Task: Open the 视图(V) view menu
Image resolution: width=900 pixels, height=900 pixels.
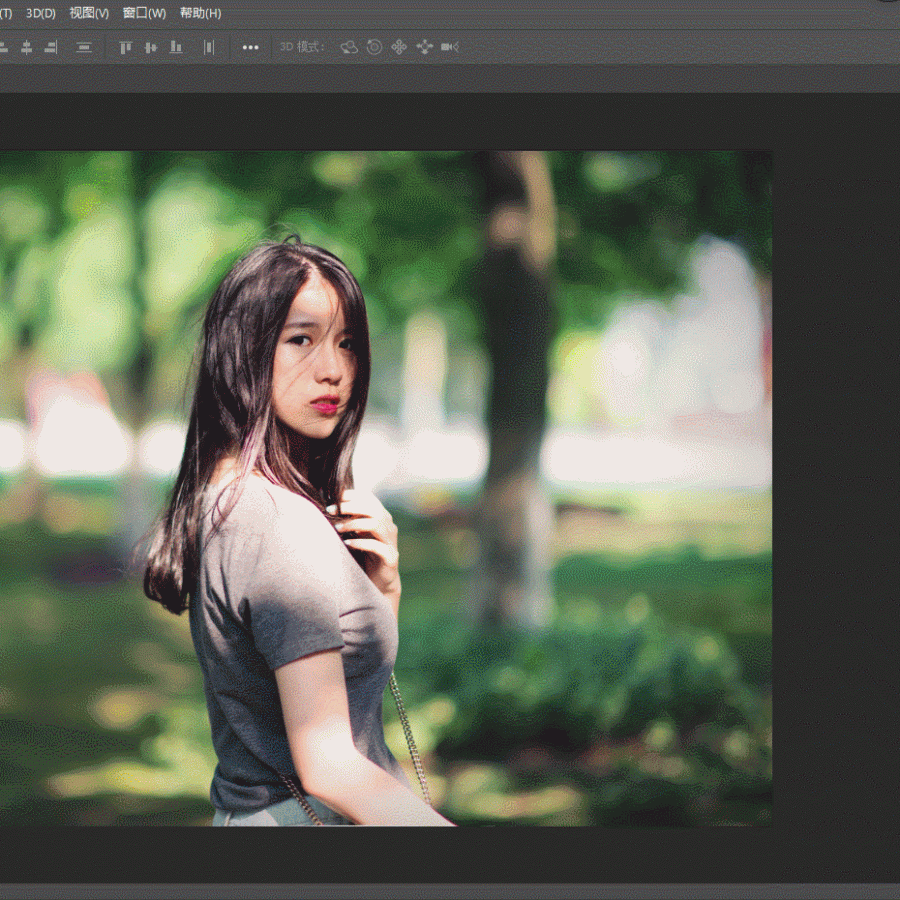Action: (89, 13)
